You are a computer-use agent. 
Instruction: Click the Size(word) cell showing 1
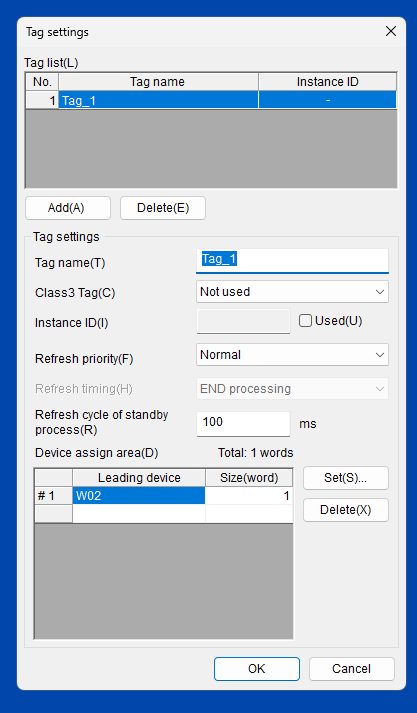point(249,496)
